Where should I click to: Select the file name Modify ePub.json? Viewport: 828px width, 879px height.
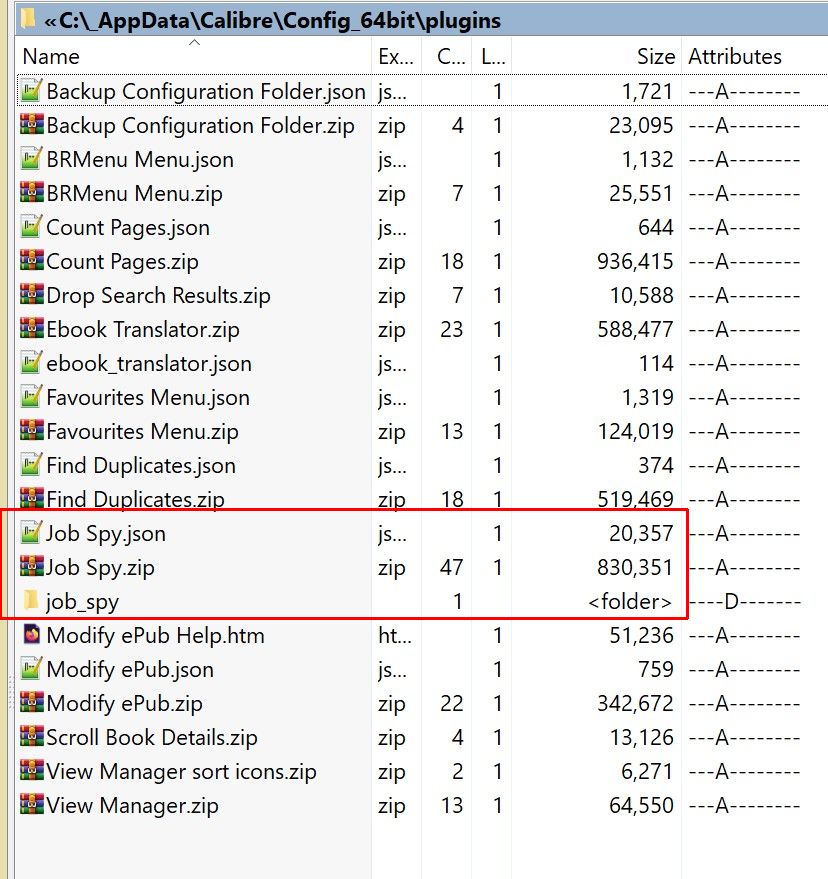tap(130, 670)
